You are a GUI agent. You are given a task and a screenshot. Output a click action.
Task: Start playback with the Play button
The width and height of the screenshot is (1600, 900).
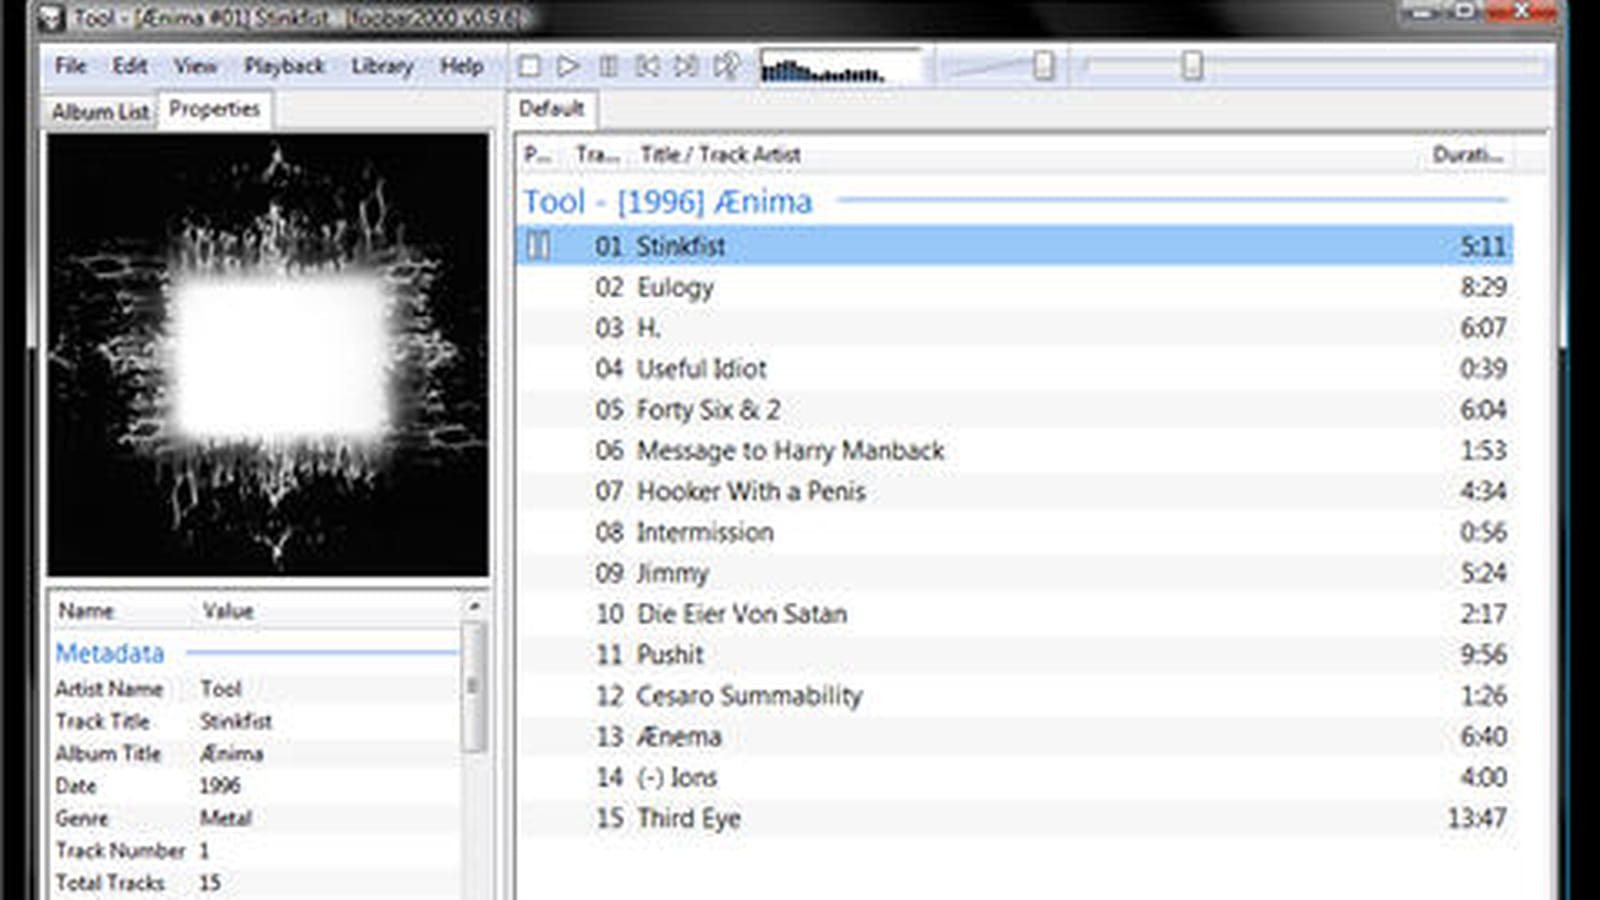[568, 66]
